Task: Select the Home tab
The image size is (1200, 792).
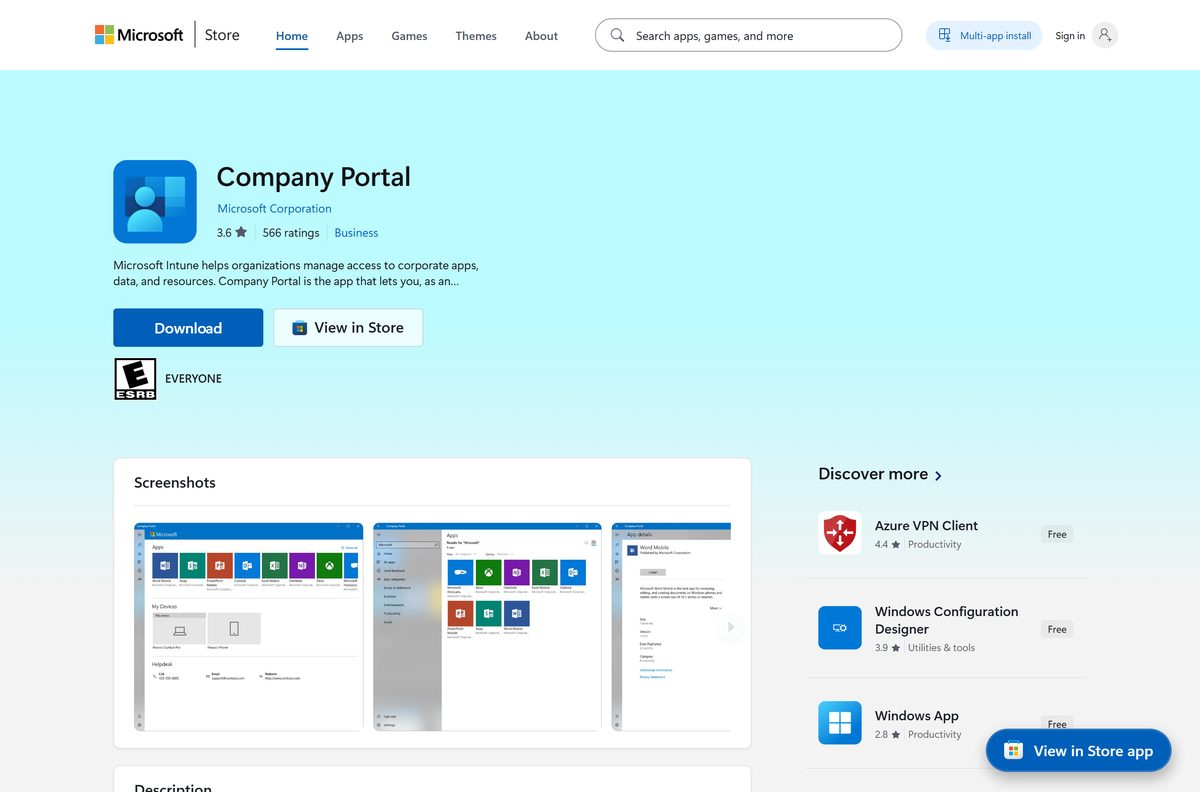Action: 292,36
